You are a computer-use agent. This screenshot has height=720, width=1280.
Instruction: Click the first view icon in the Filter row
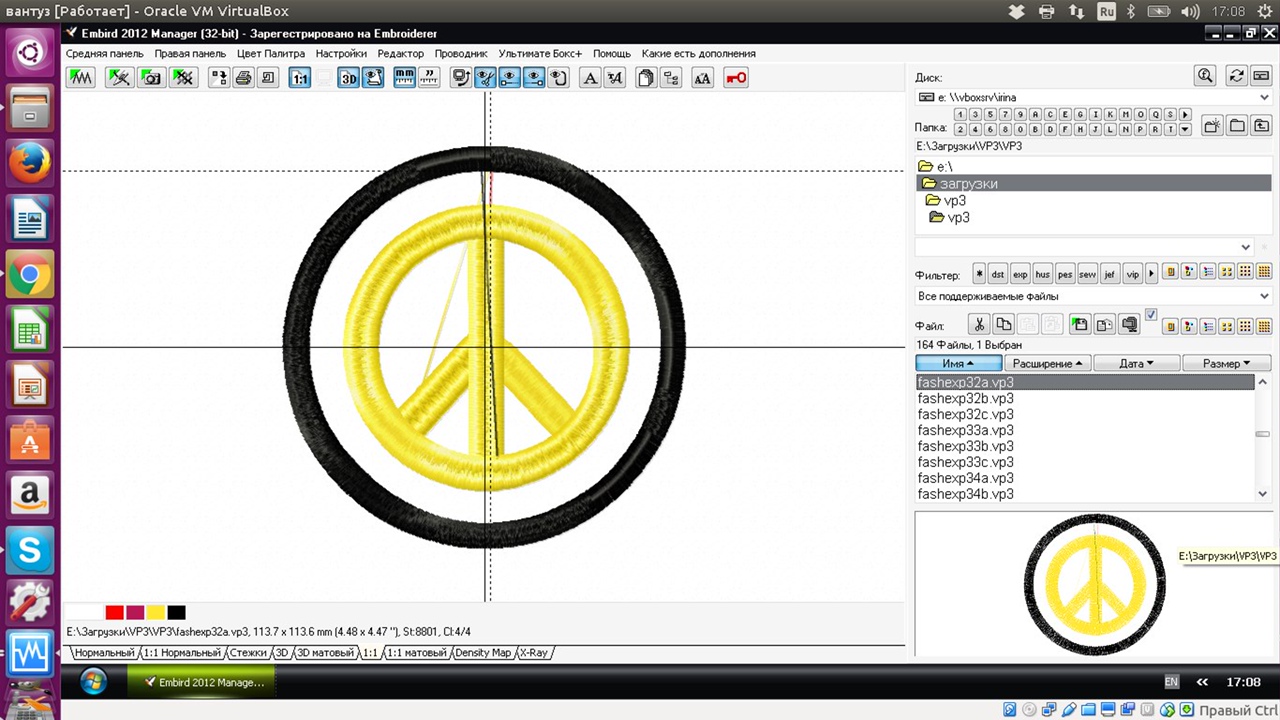point(1170,272)
